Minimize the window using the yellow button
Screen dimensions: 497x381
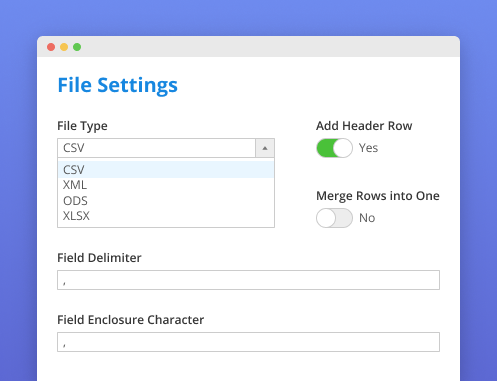[64, 47]
